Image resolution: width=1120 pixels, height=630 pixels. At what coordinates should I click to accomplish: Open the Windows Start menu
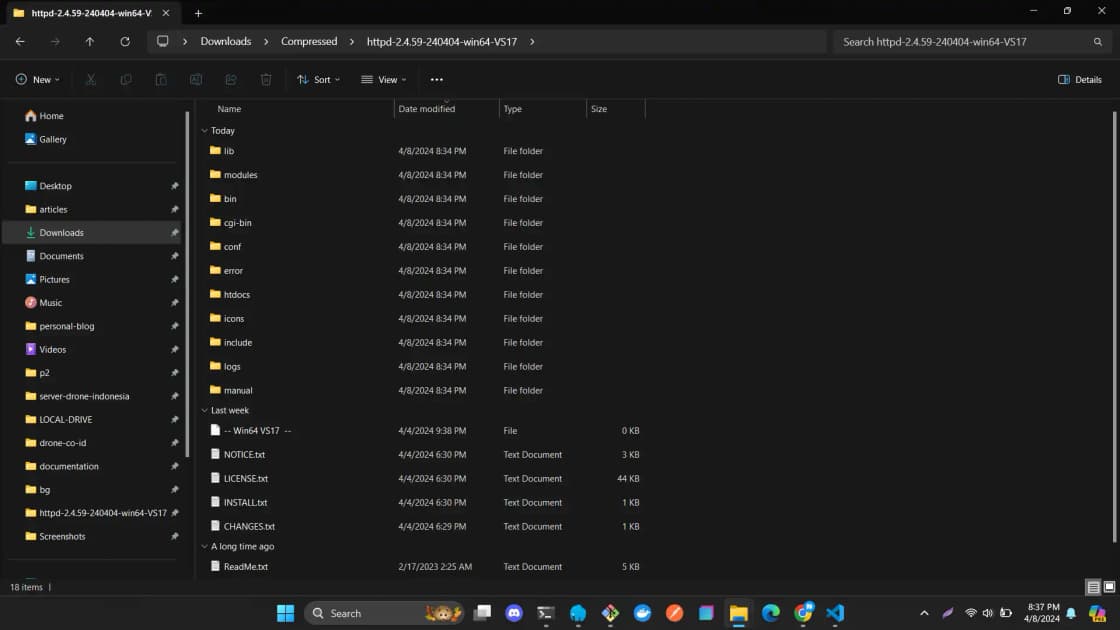pyautogui.click(x=286, y=613)
